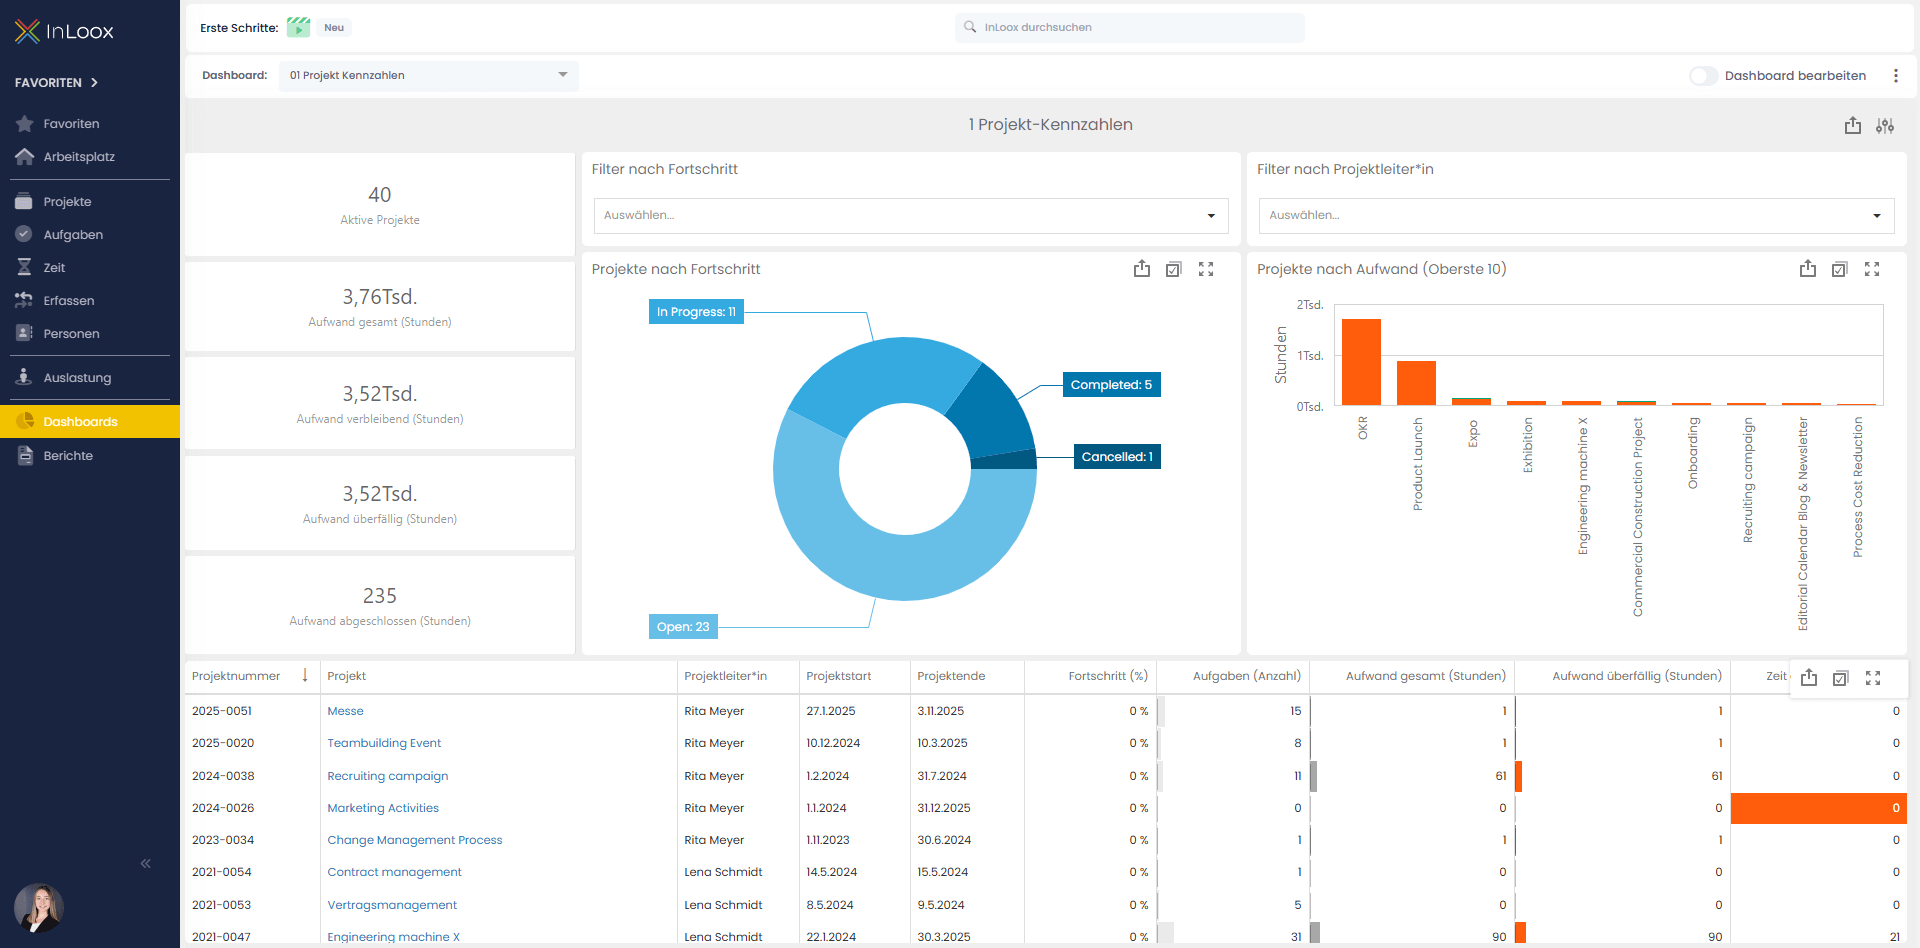Screen dimensions: 1920x948
Task: Open the three-dot menu at top right
Action: [x=1897, y=76]
